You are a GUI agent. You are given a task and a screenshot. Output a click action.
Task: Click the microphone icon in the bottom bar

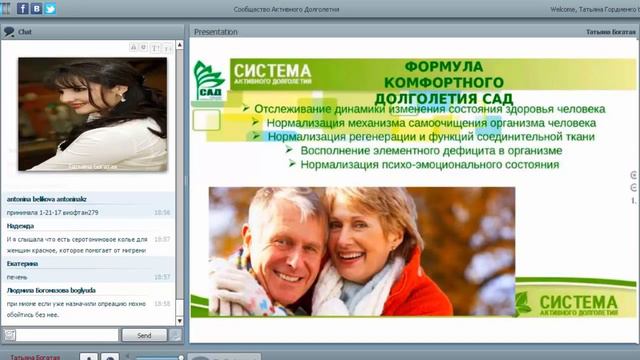pos(89,357)
